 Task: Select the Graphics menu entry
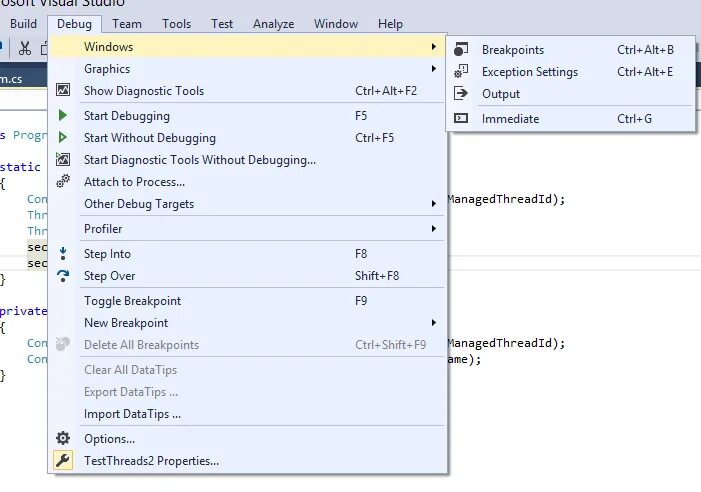pyautogui.click(x=247, y=68)
